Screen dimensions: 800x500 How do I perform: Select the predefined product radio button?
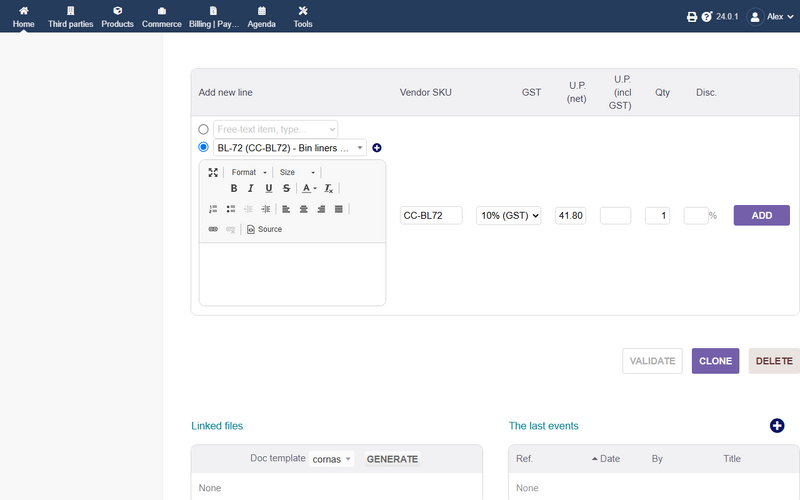point(204,147)
